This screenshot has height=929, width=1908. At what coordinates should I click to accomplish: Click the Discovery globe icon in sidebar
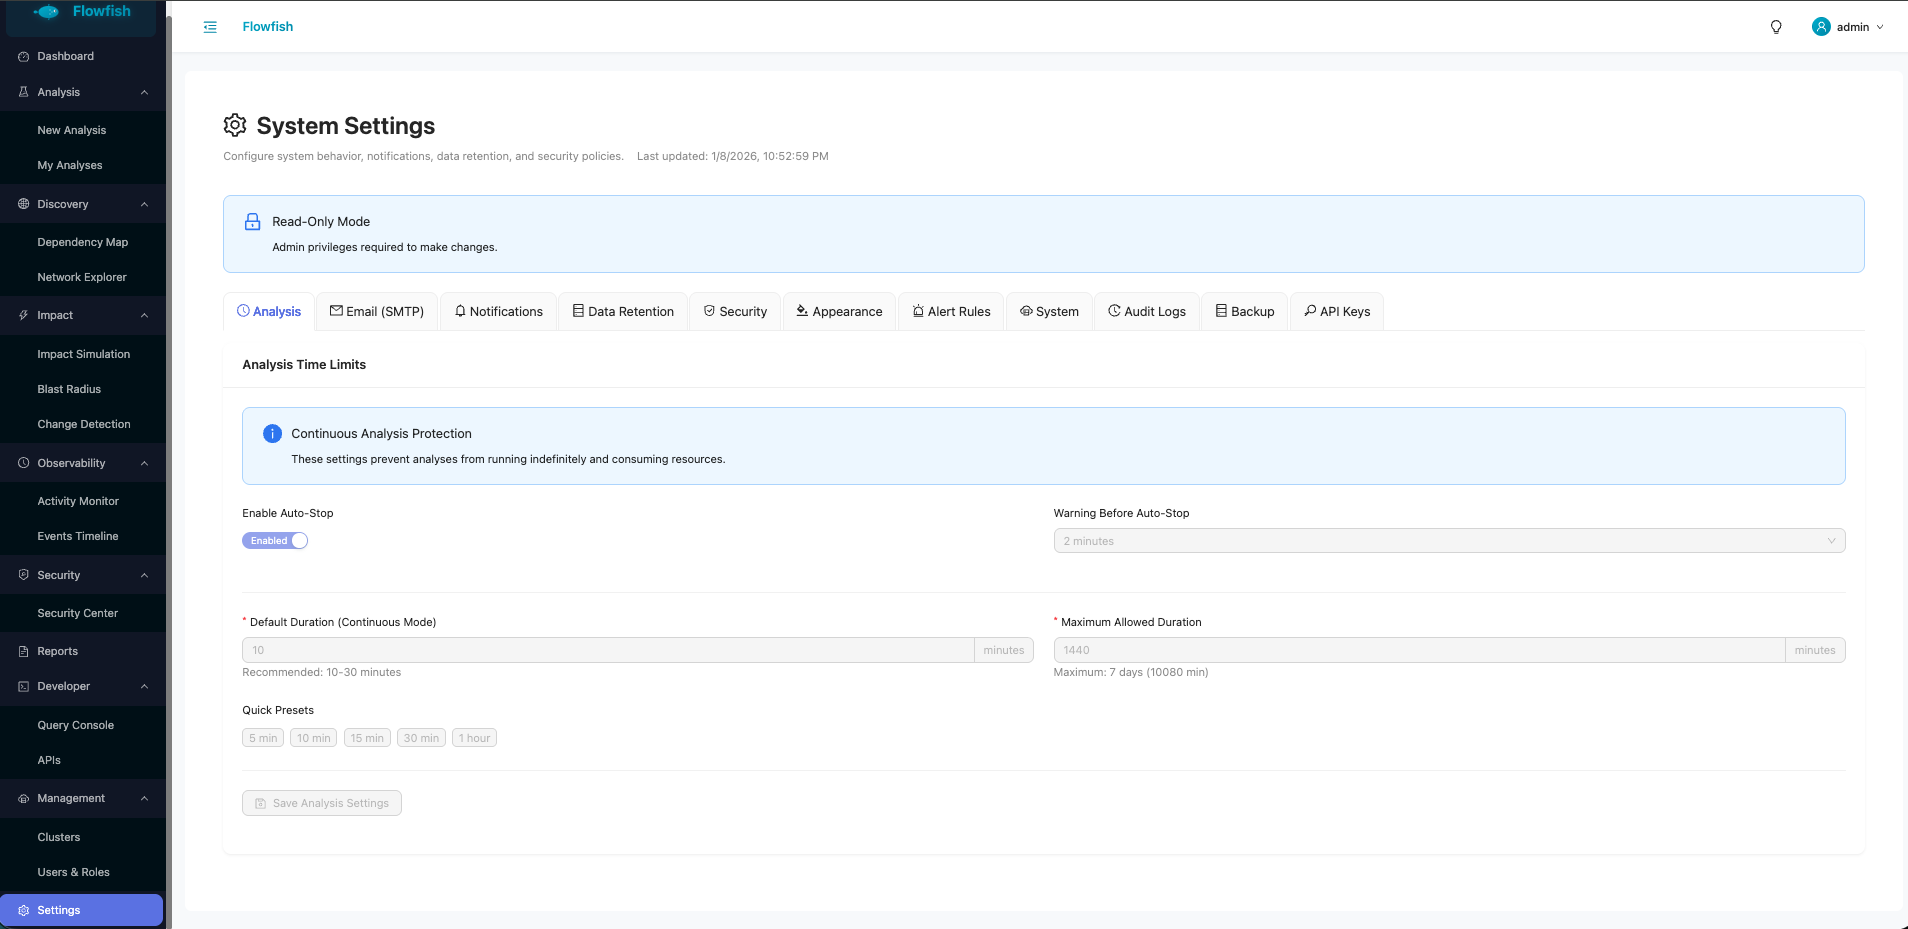[24, 204]
